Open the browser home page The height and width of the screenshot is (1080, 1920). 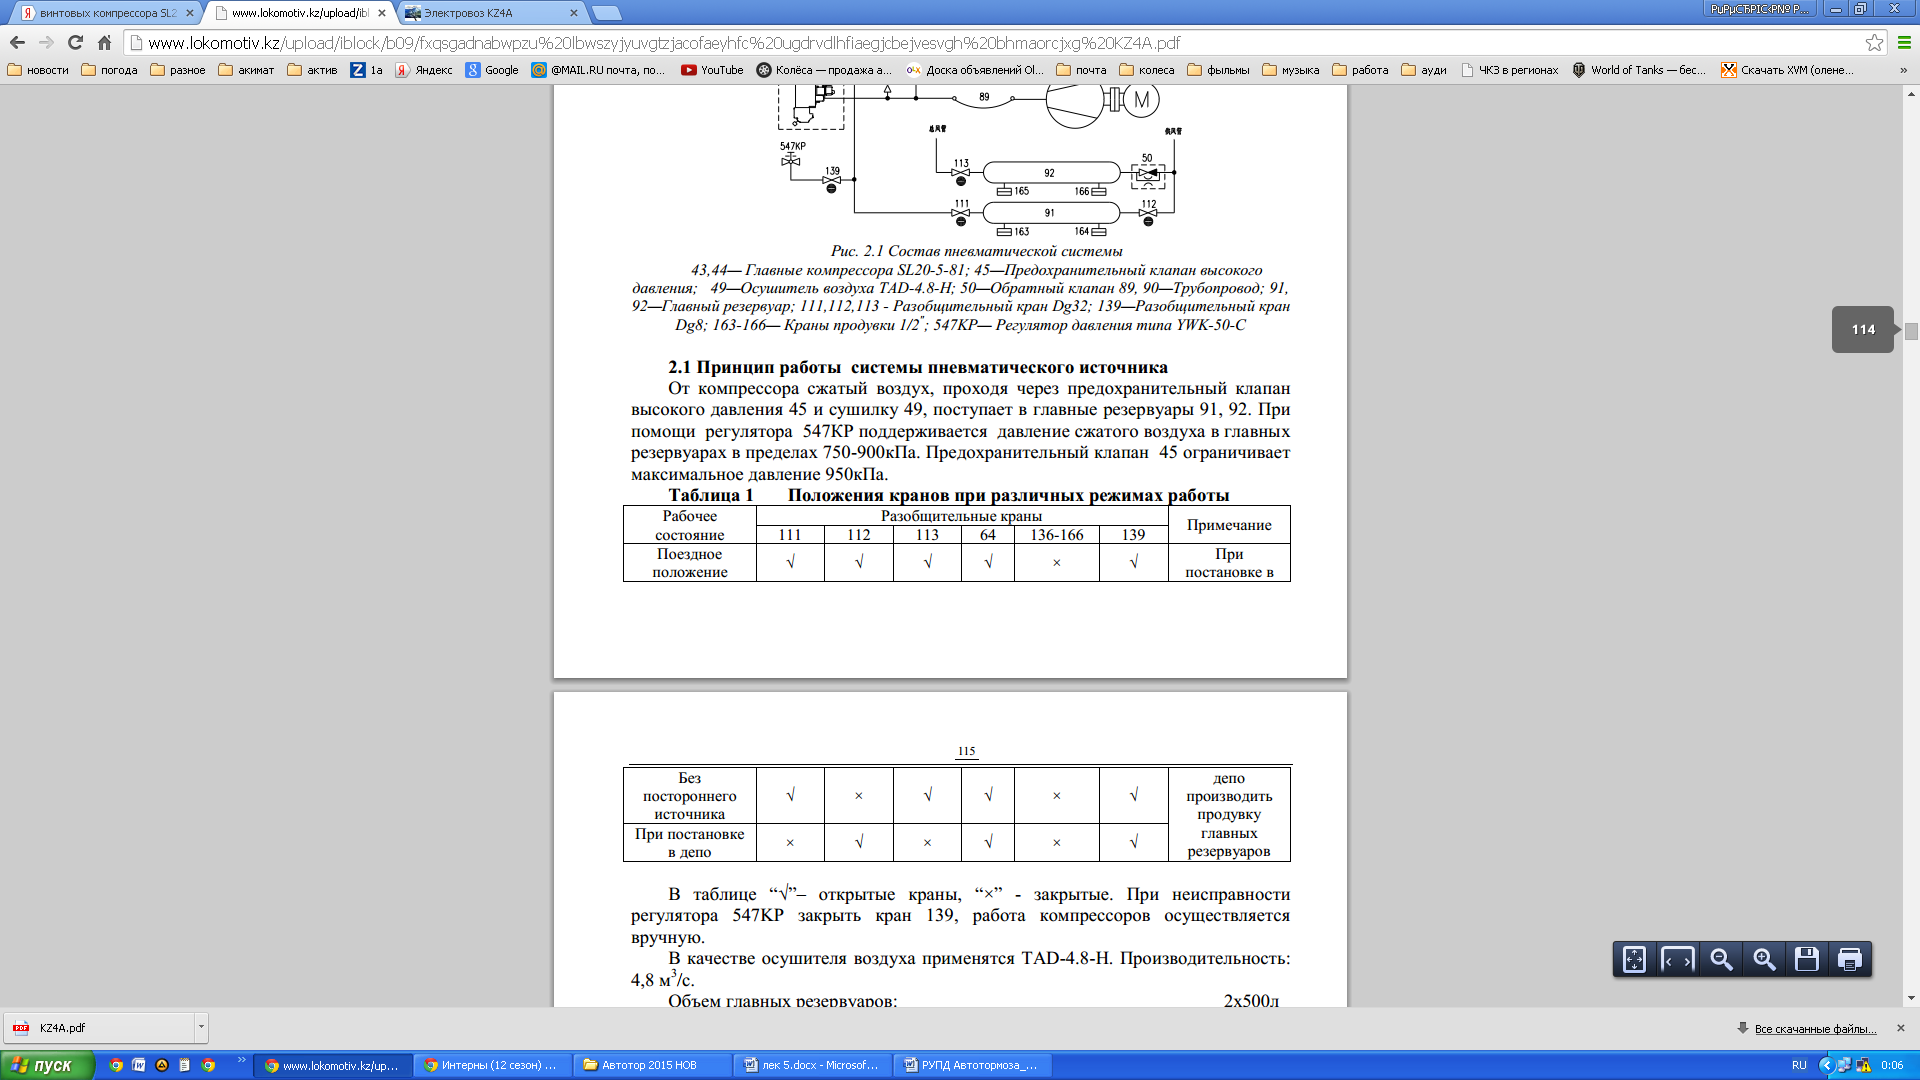click(x=104, y=42)
